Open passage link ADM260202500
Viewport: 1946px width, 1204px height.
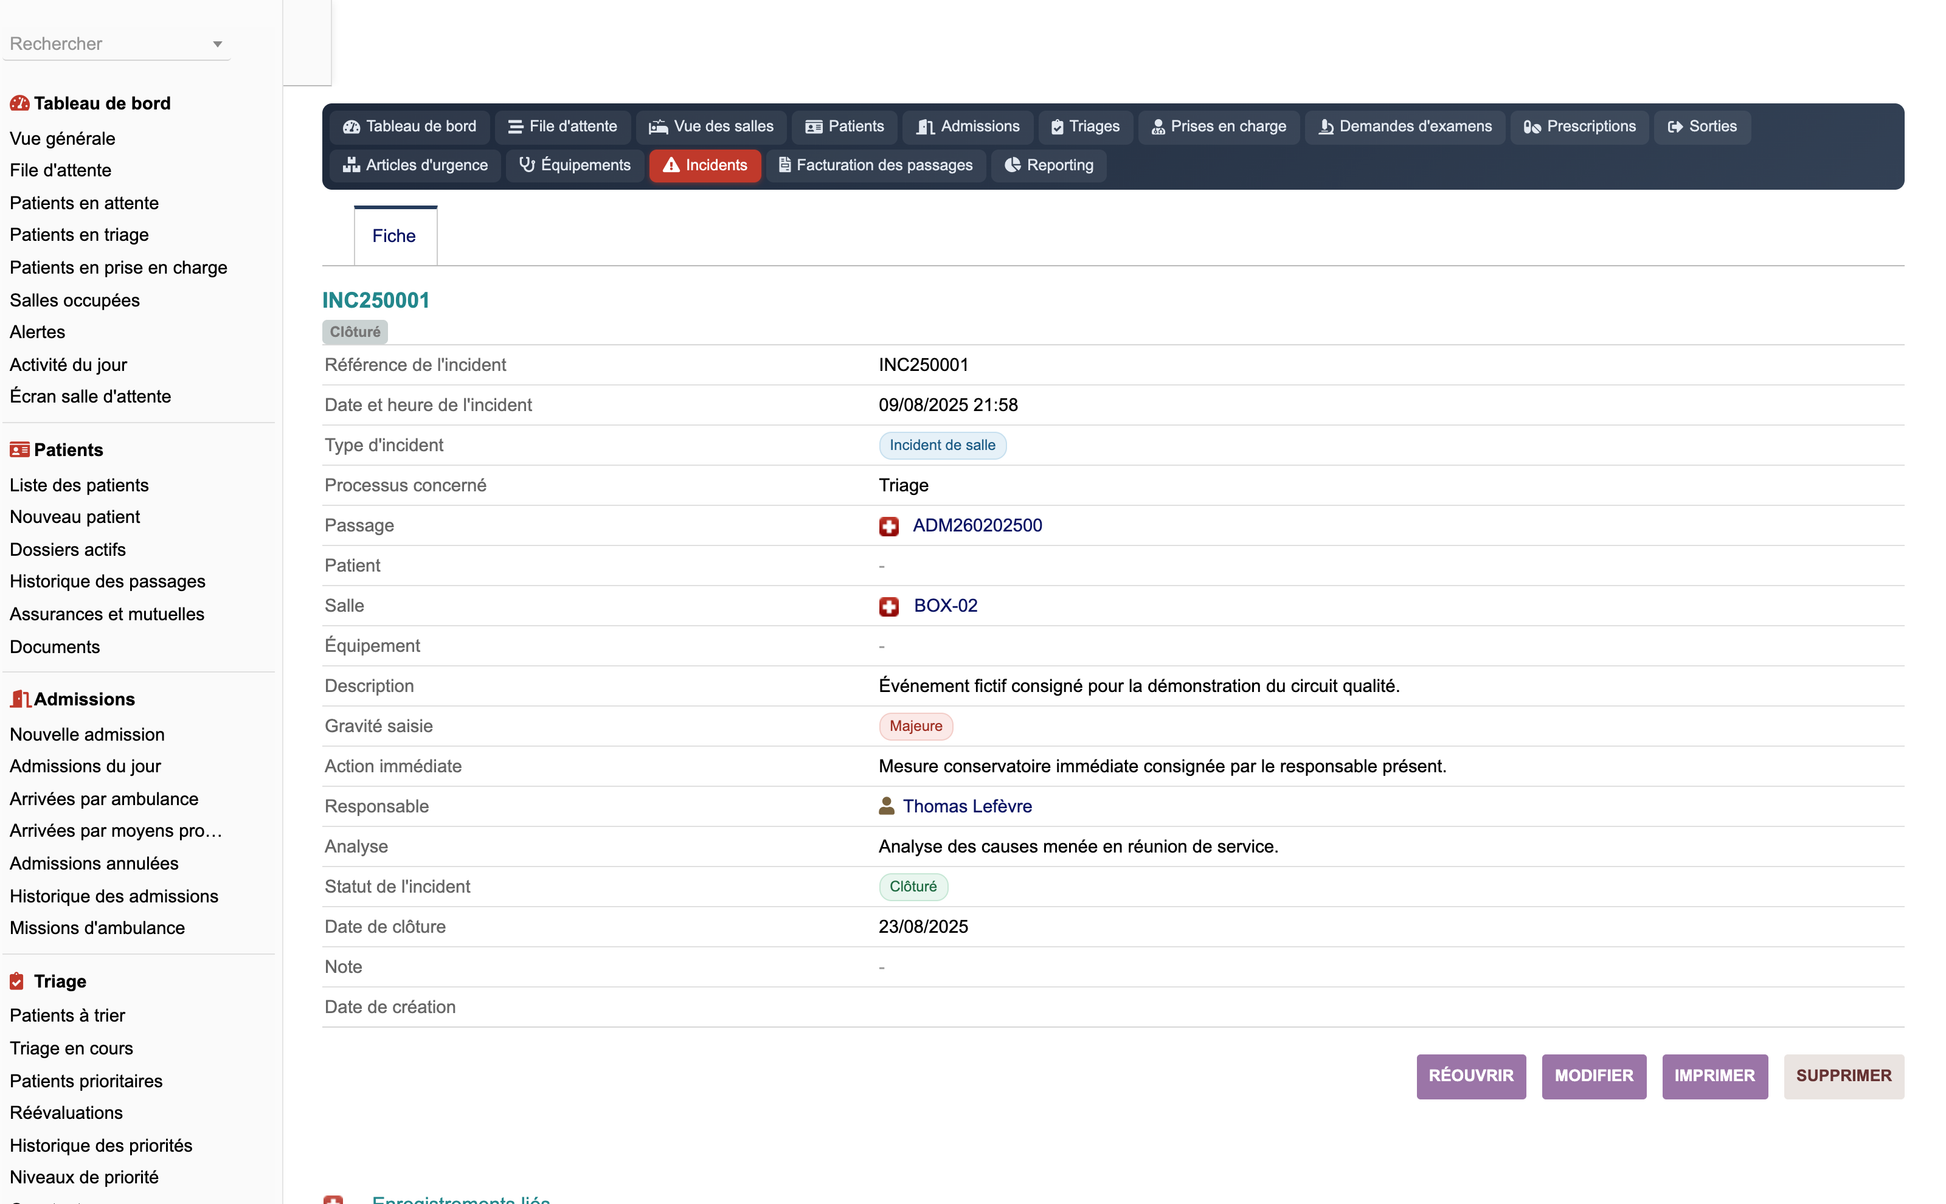pyautogui.click(x=977, y=526)
